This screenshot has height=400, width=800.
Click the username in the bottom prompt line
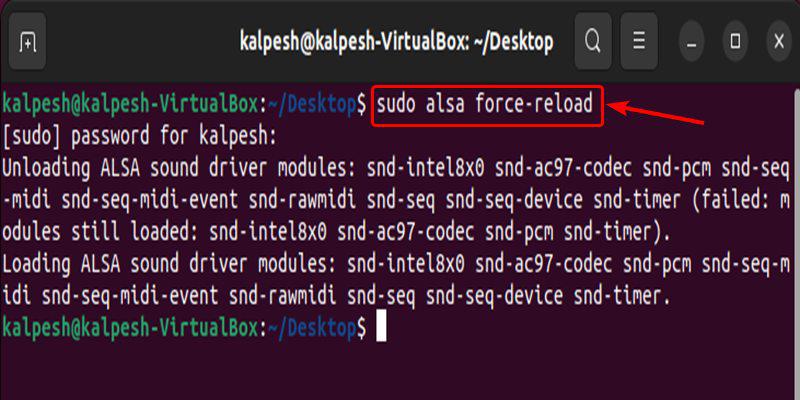130,328
